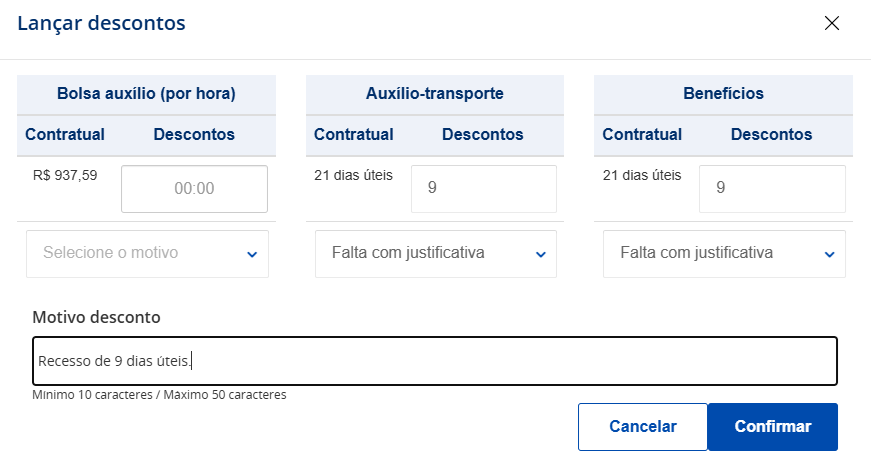Image resolution: width=871 pixels, height=464 pixels.
Task: Click Descontos column label under Bolsa auxílio
Action: click(x=194, y=134)
